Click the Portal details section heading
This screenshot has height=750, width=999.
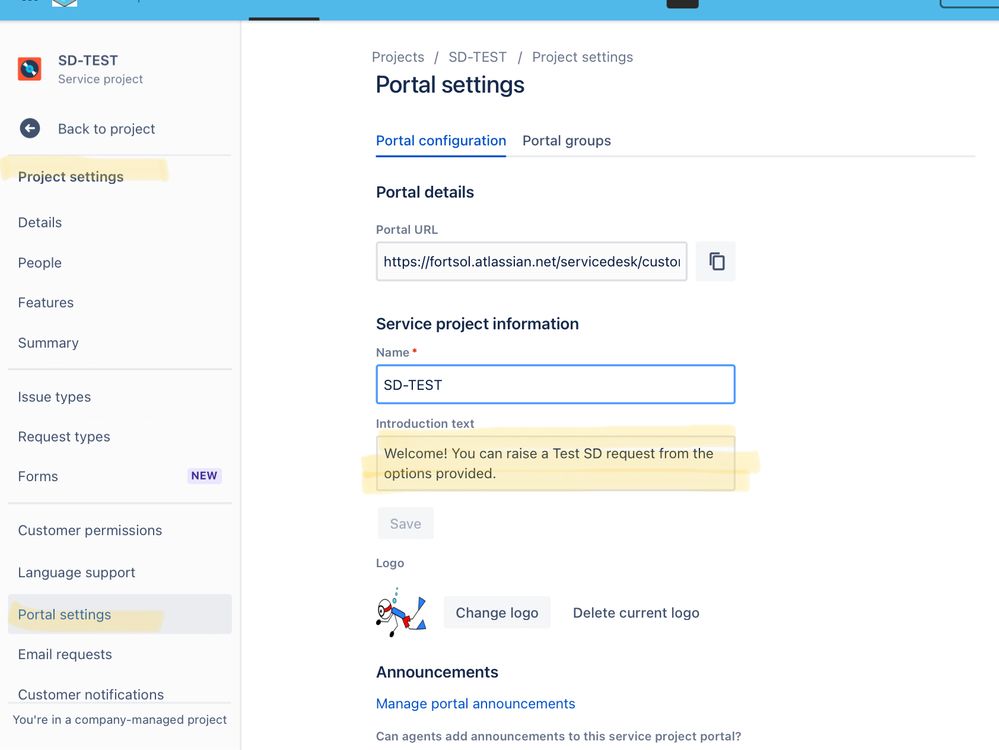425,192
